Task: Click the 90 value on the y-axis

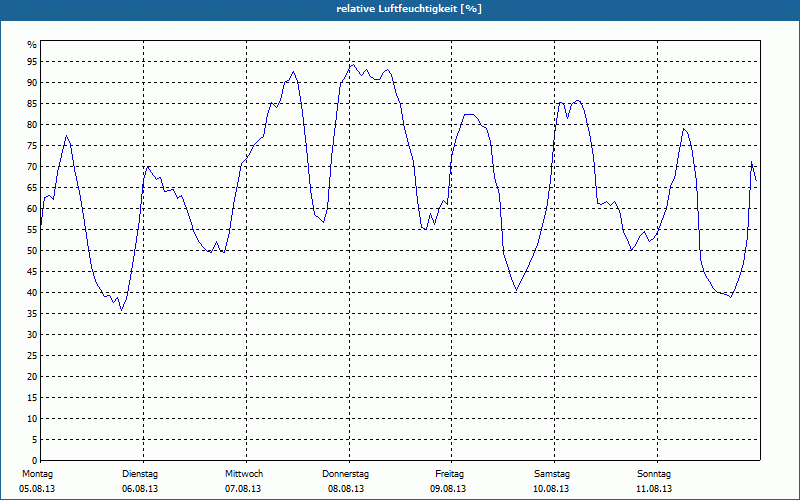Action: pyautogui.click(x=32, y=83)
